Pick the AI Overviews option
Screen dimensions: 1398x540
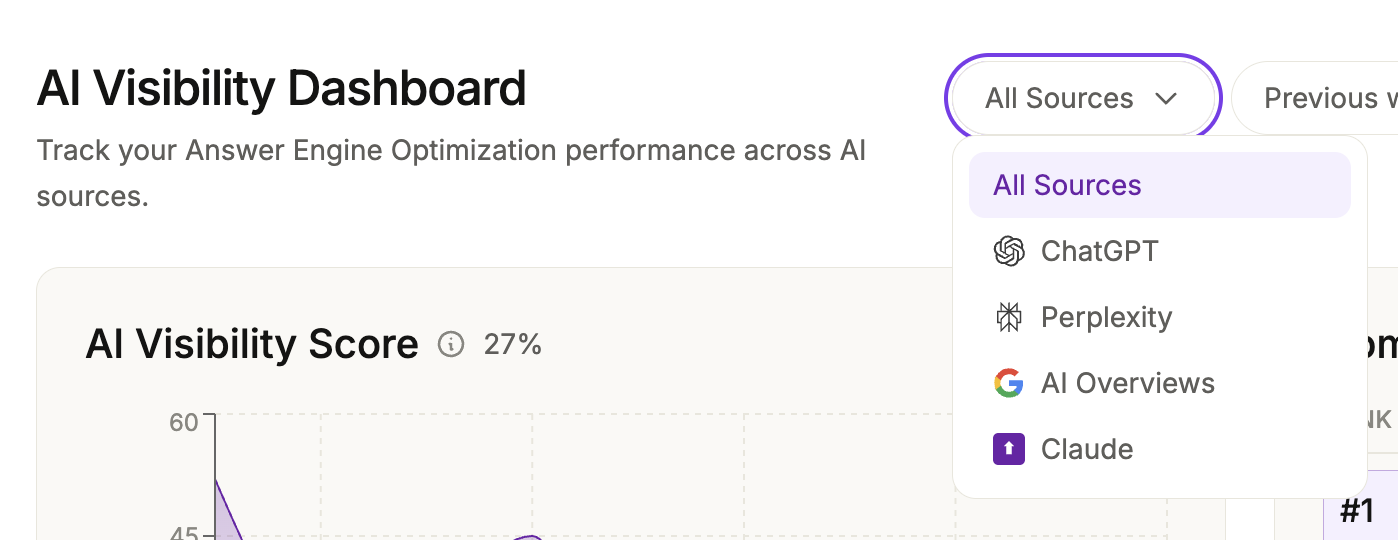[x=1127, y=383]
